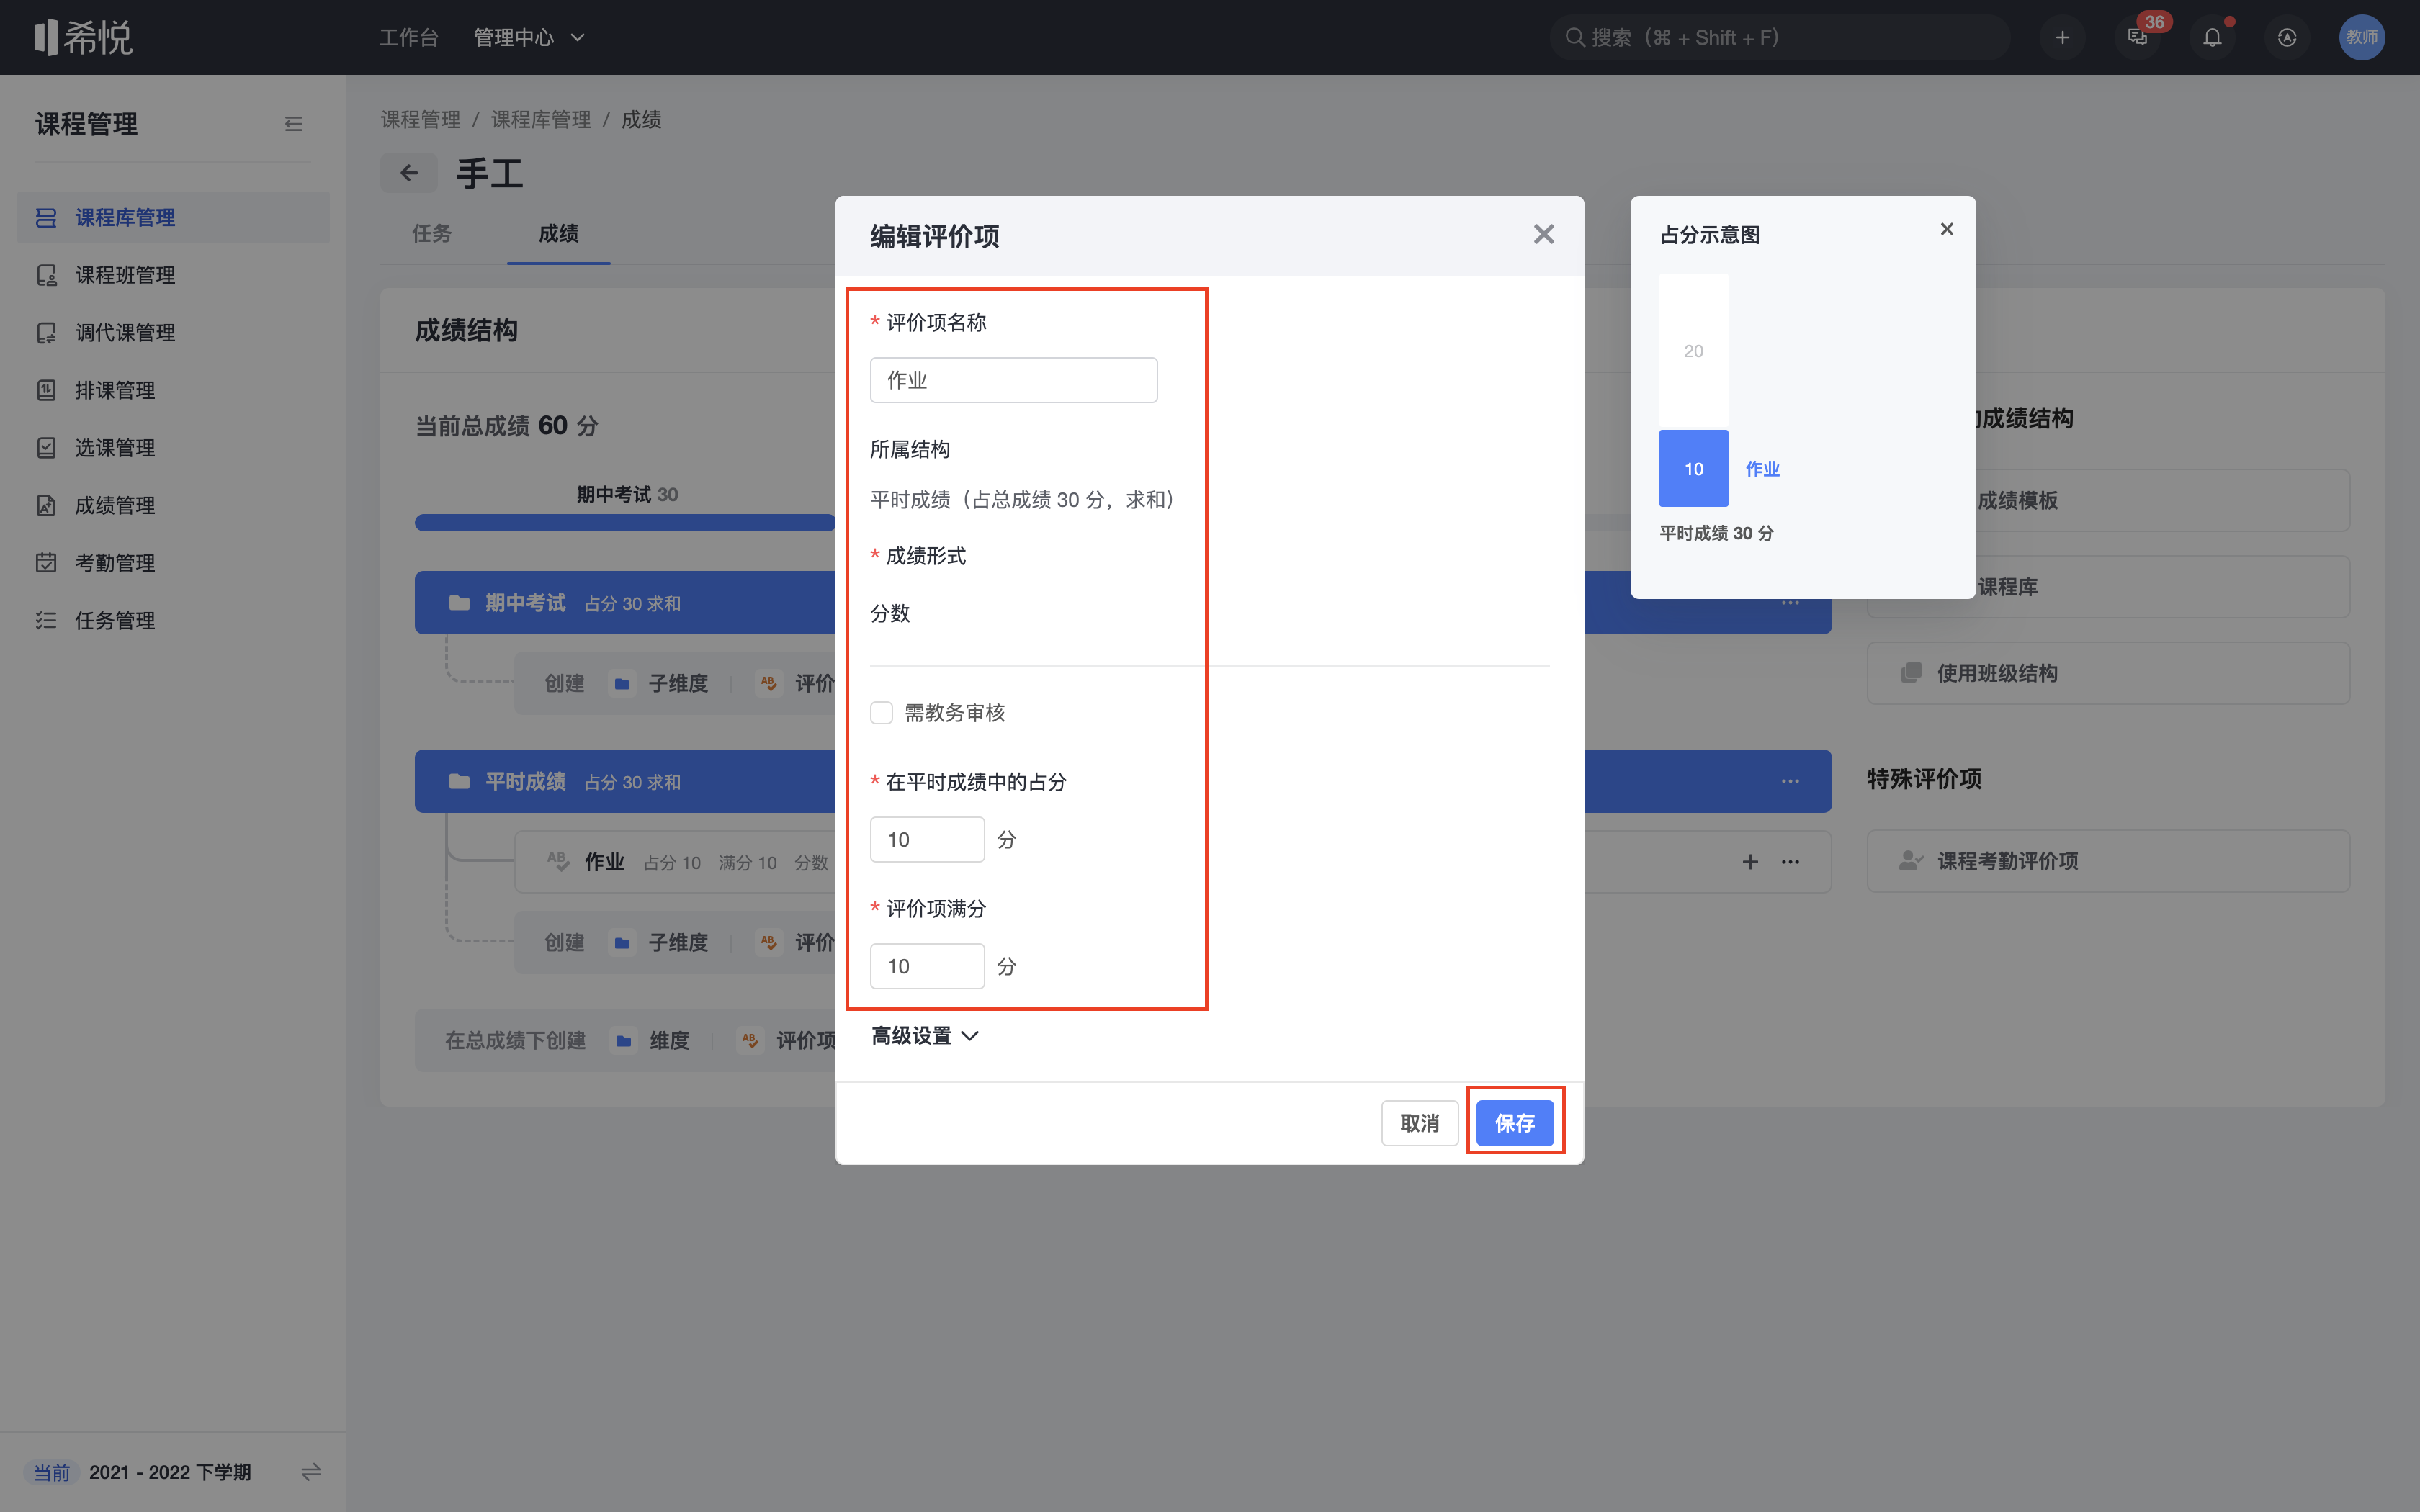The image size is (2420, 1512).
Task: Click 任务管理 sidebar icon
Action: pos(46,620)
